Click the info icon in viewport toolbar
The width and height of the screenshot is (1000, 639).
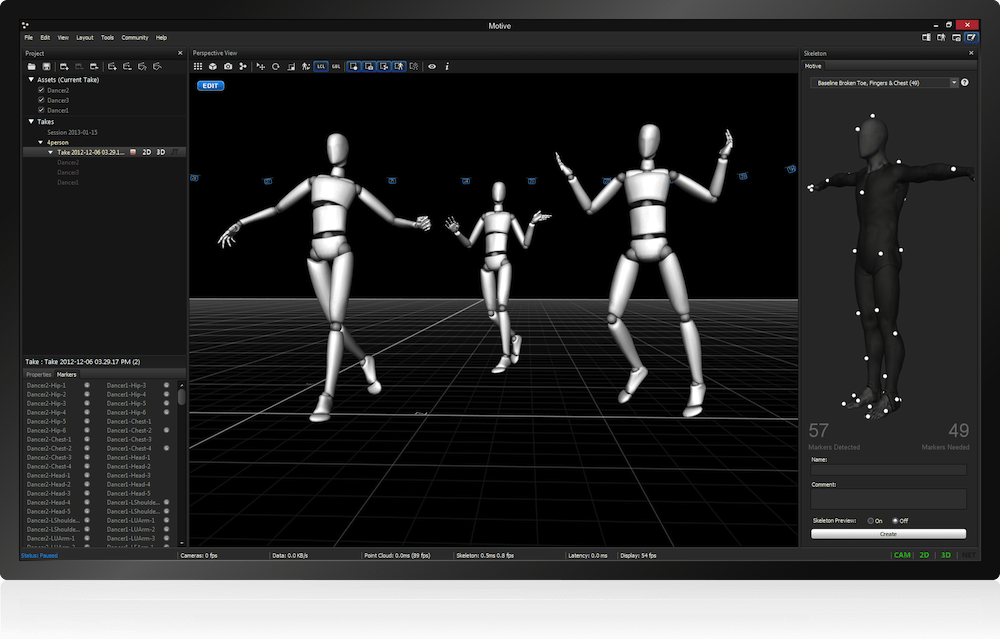coord(447,66)
